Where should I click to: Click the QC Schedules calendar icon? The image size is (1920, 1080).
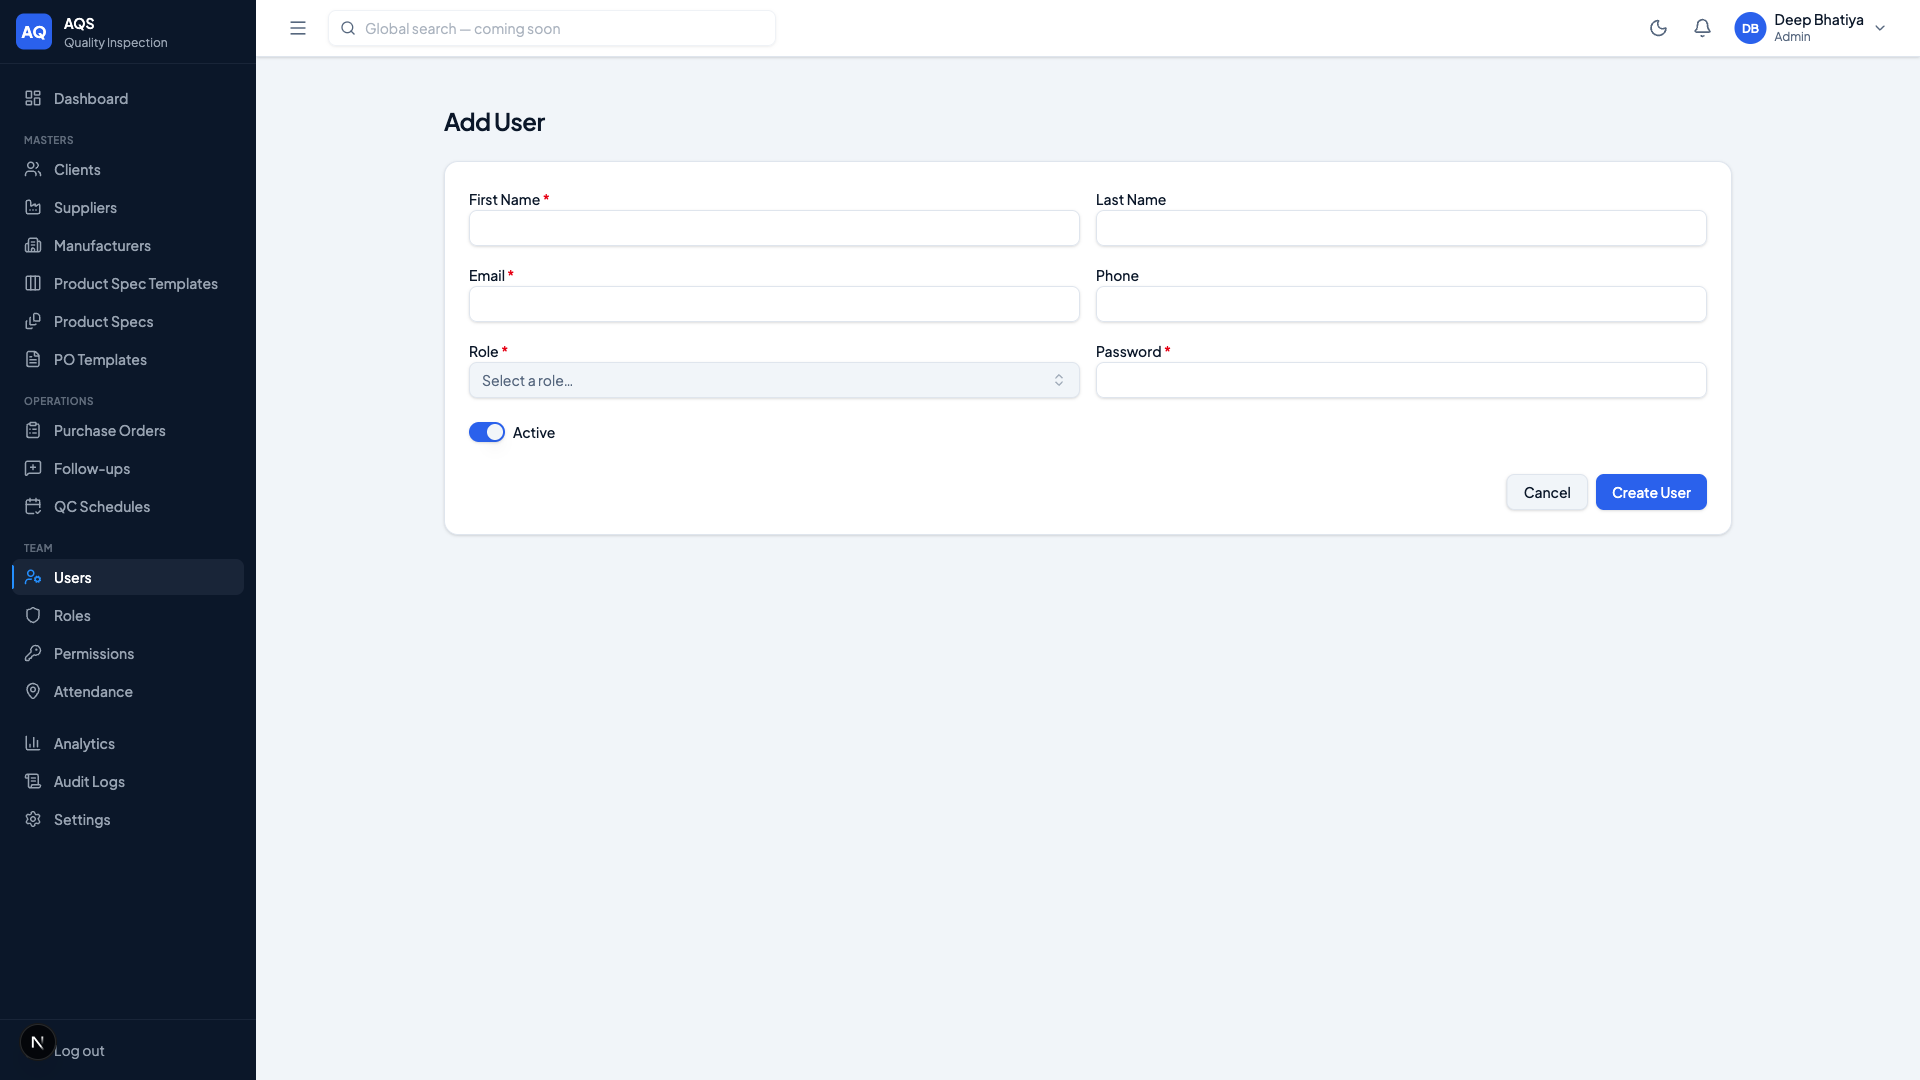(x=33, y=506)
